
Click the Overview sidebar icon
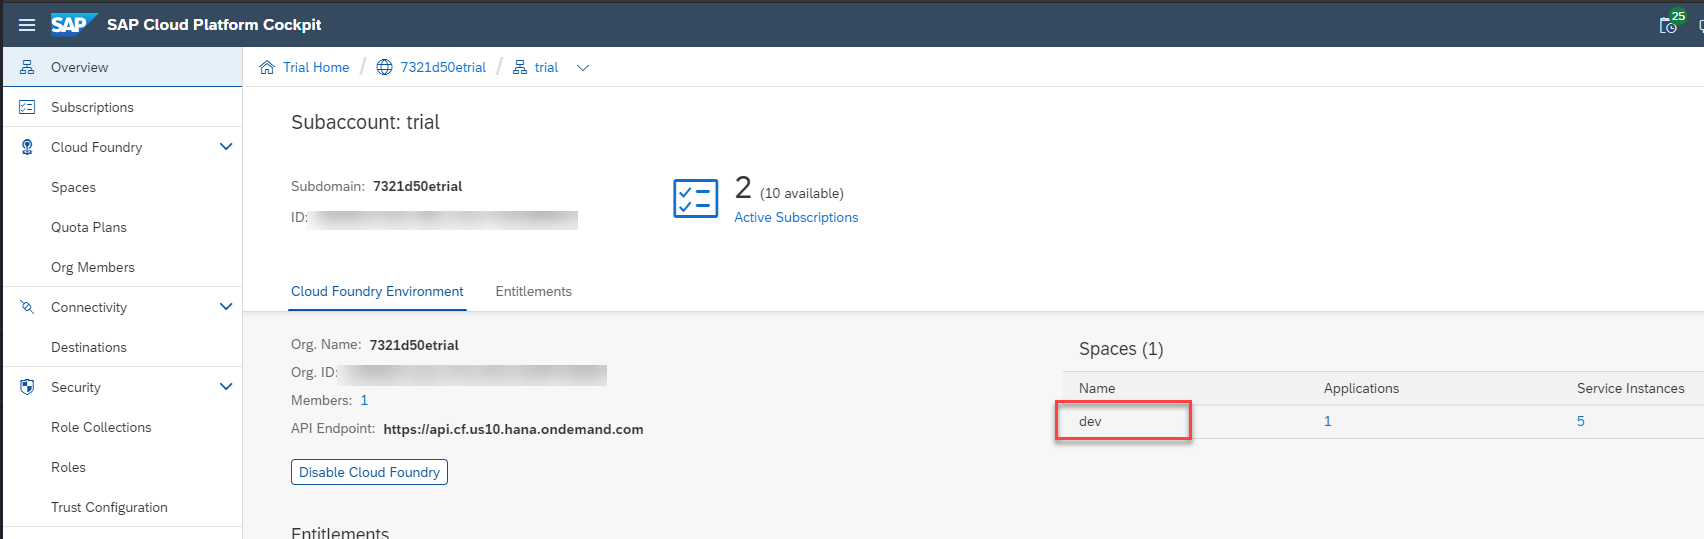point(27,67)
